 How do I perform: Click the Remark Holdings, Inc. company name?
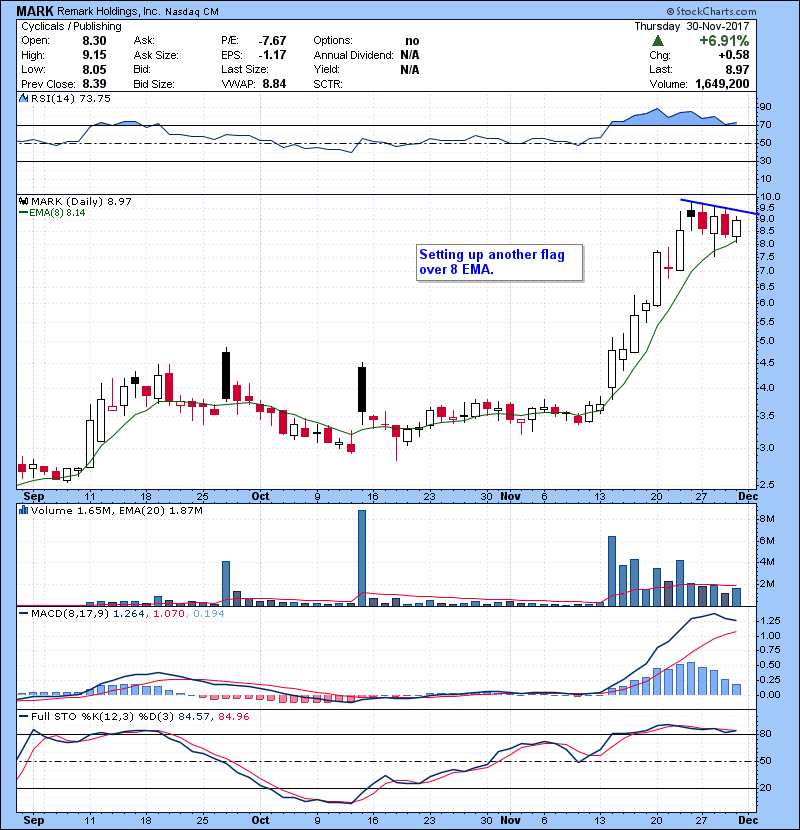[x=108, y=11]
